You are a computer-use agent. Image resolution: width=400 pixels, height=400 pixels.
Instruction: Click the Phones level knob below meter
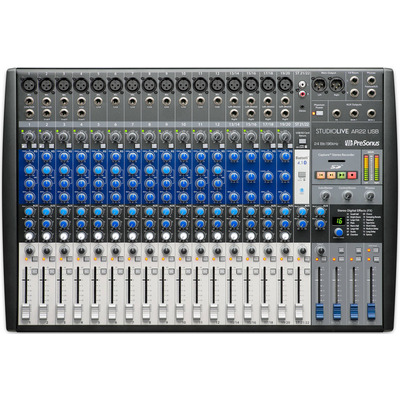369,196
